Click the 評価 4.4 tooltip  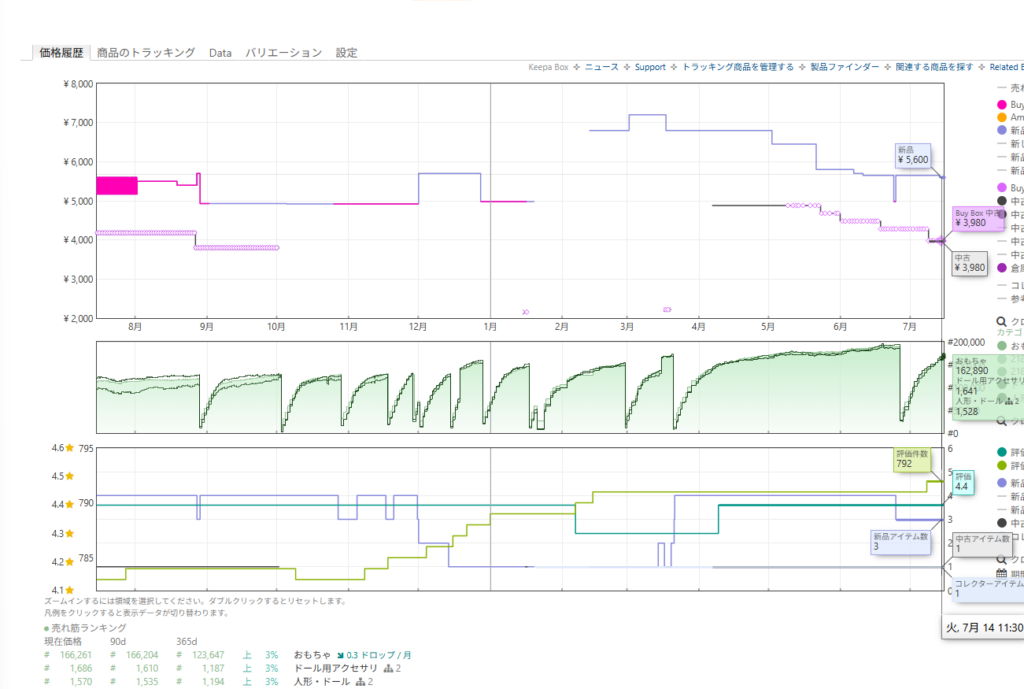(x=963, y=481)
